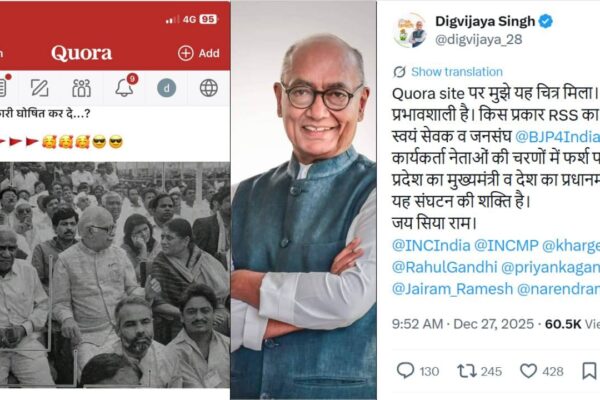Open the 'd' profile avatar
This screenshot has width=600, height=400.
coord(166,88)
